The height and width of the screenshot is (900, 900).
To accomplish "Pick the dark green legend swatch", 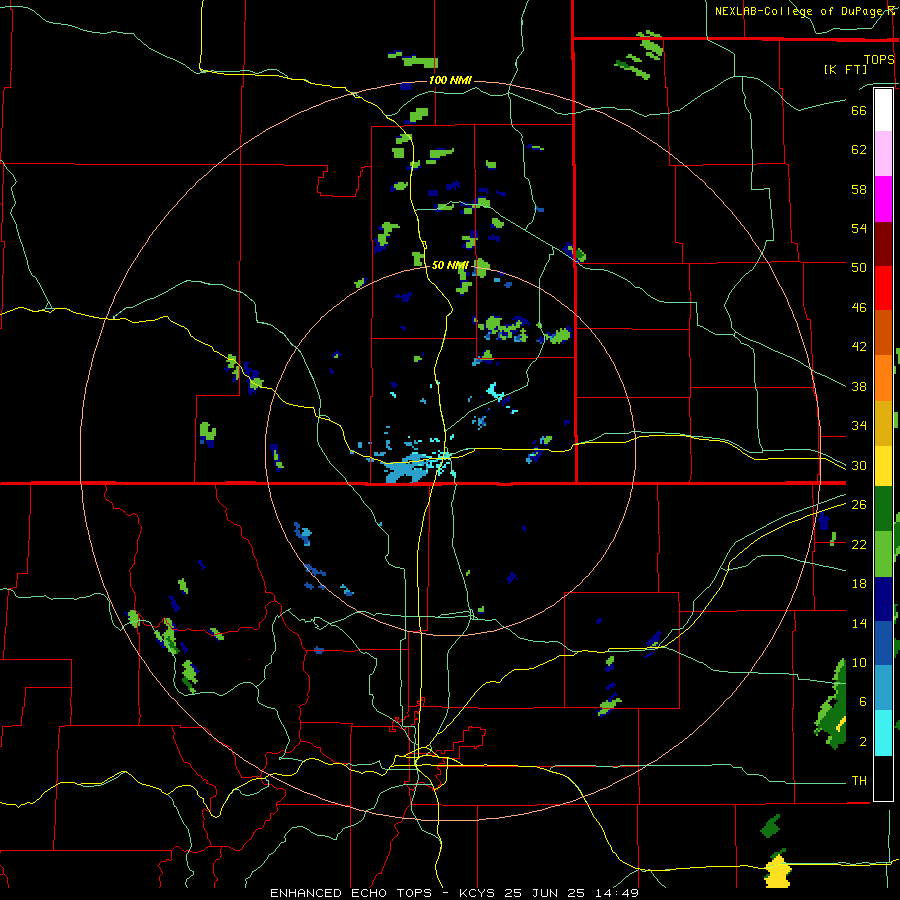I will [x=883, y=509].
